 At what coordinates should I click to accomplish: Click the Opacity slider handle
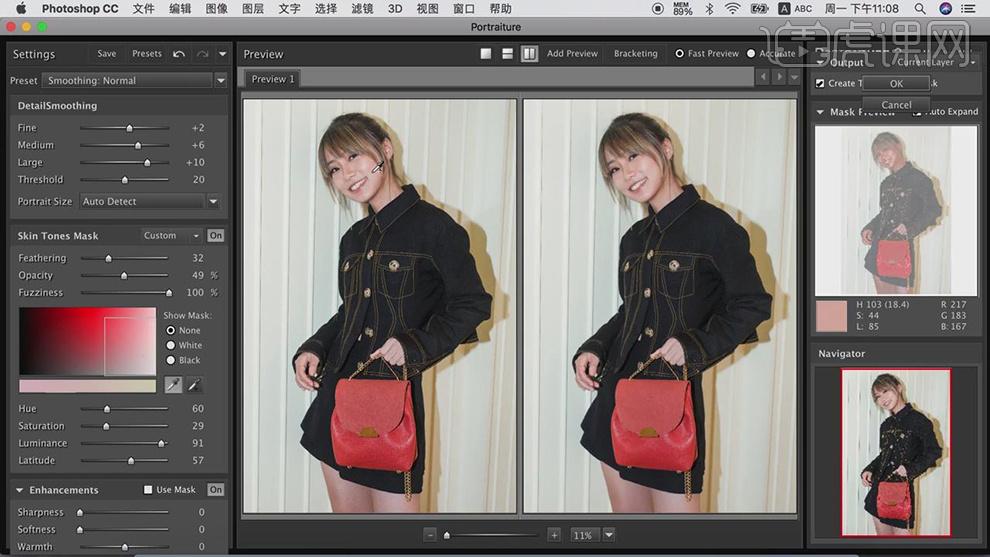124,275
